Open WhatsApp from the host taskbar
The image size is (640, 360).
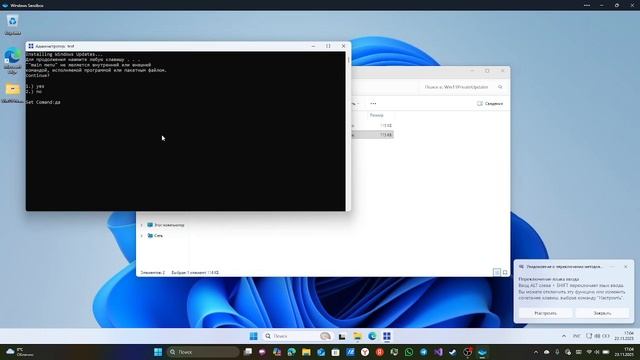(409, 352)
